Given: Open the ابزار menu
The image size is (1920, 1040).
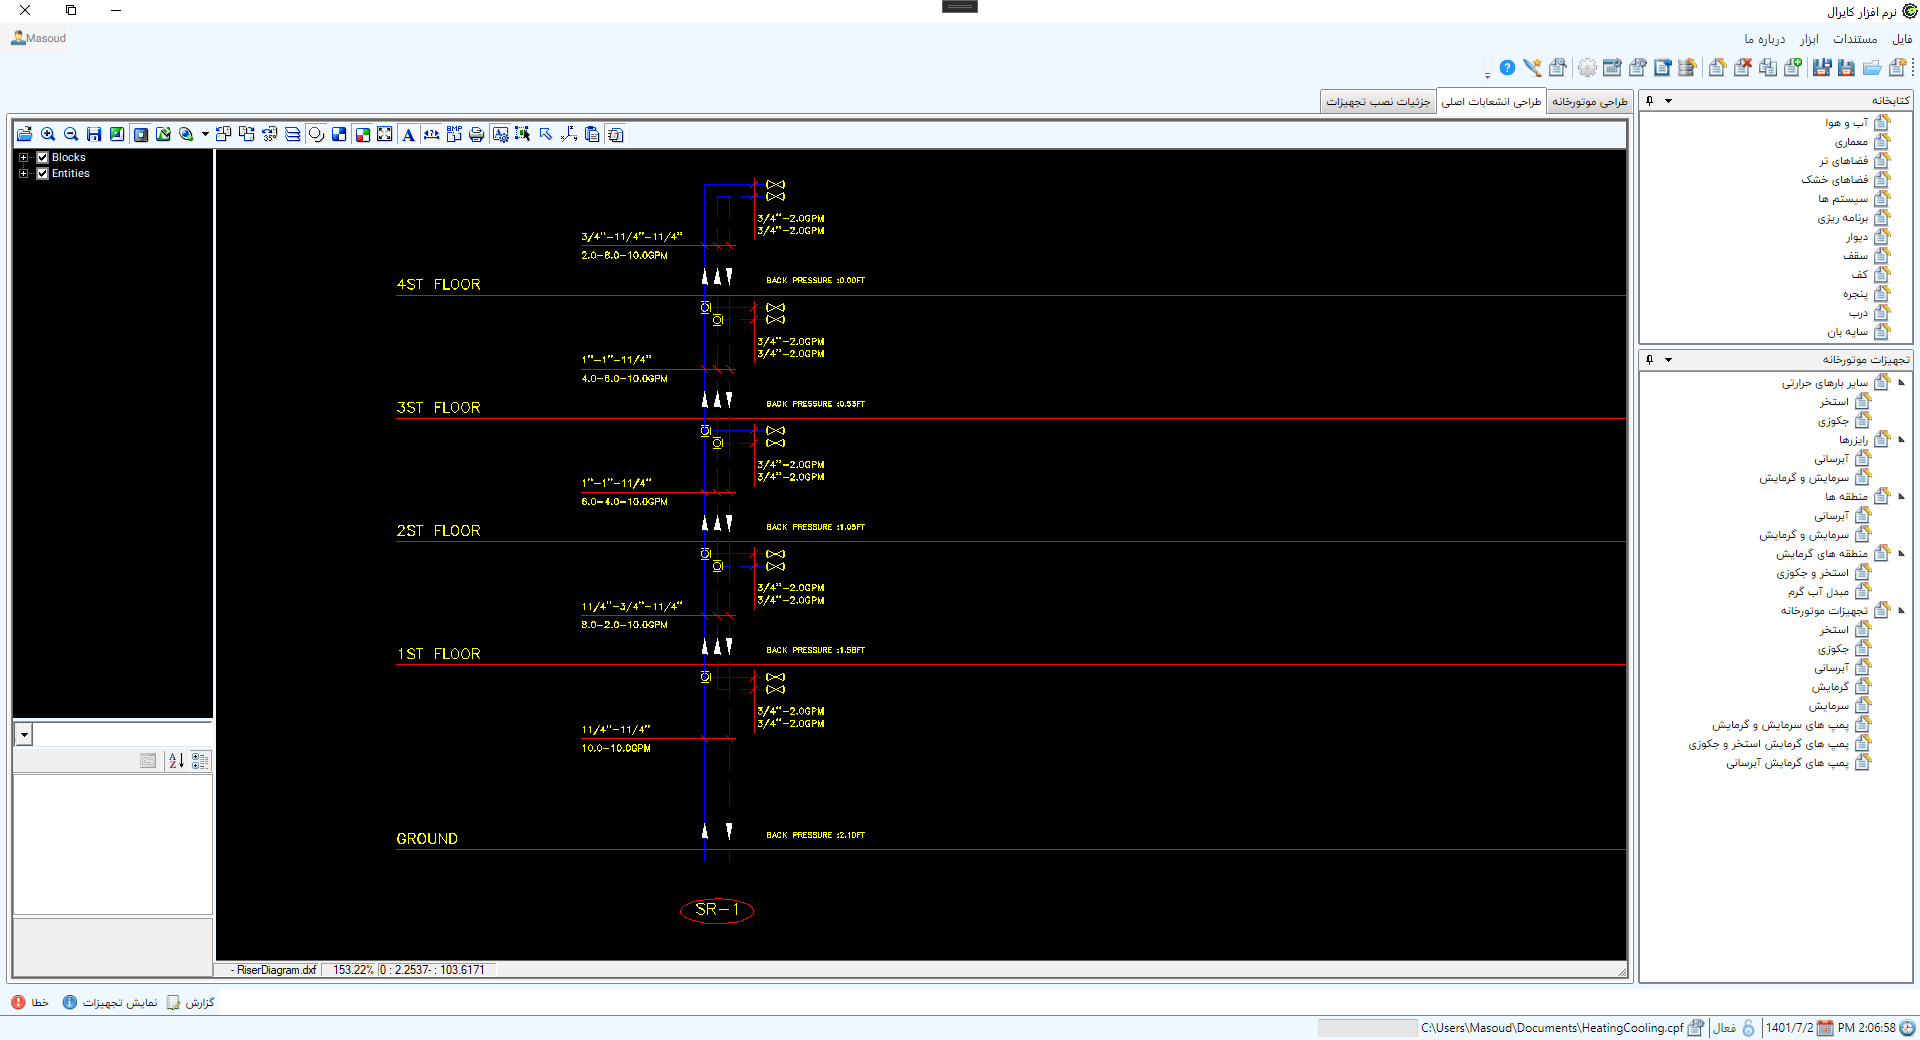Looking at the screenshot, I should coord(1809,39).
